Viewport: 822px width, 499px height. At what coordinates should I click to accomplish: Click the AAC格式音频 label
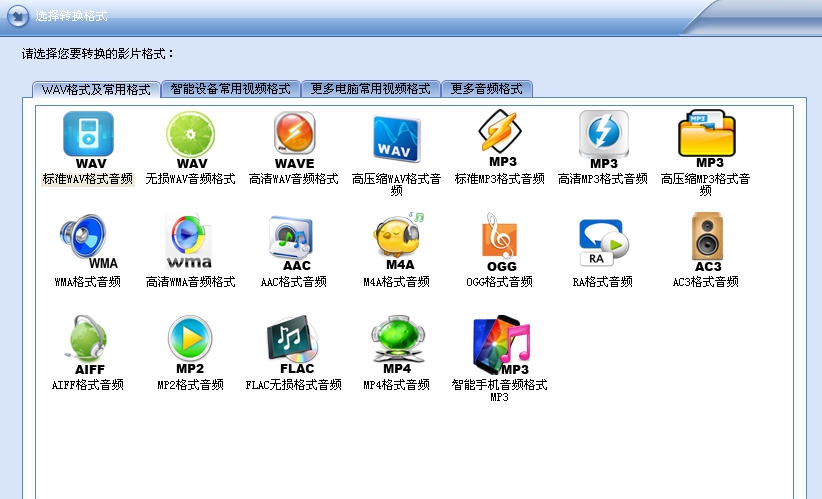click(x=294, y=282)
